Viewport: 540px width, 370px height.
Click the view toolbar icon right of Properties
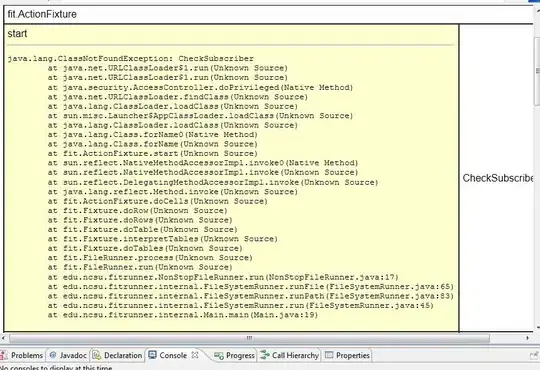click(x=533, y=355)
